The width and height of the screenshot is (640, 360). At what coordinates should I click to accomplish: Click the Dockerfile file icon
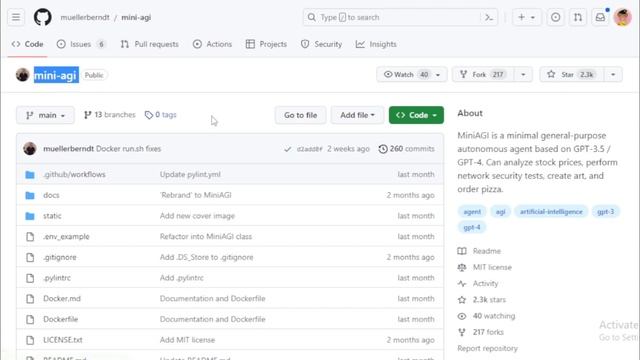(x=30, y=319)
